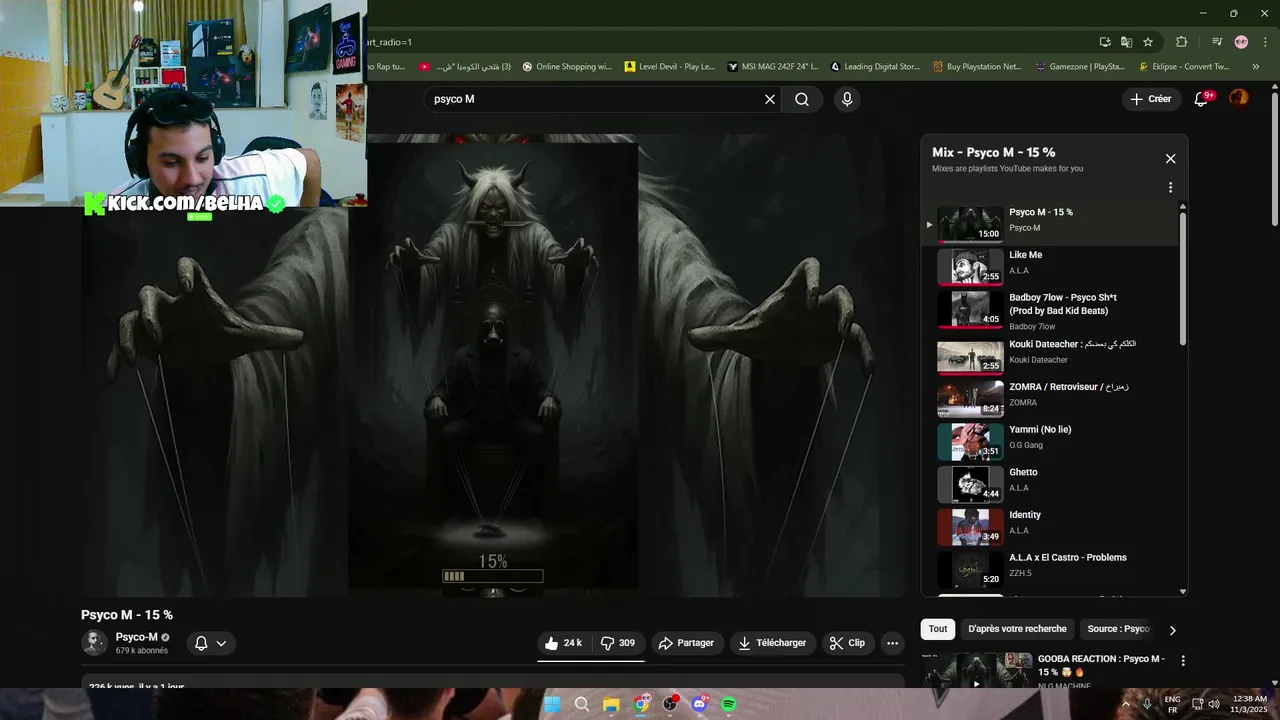1280x720 pixels.
Task: Open the YouTube account avatar menu
Action: [1239, 98]
